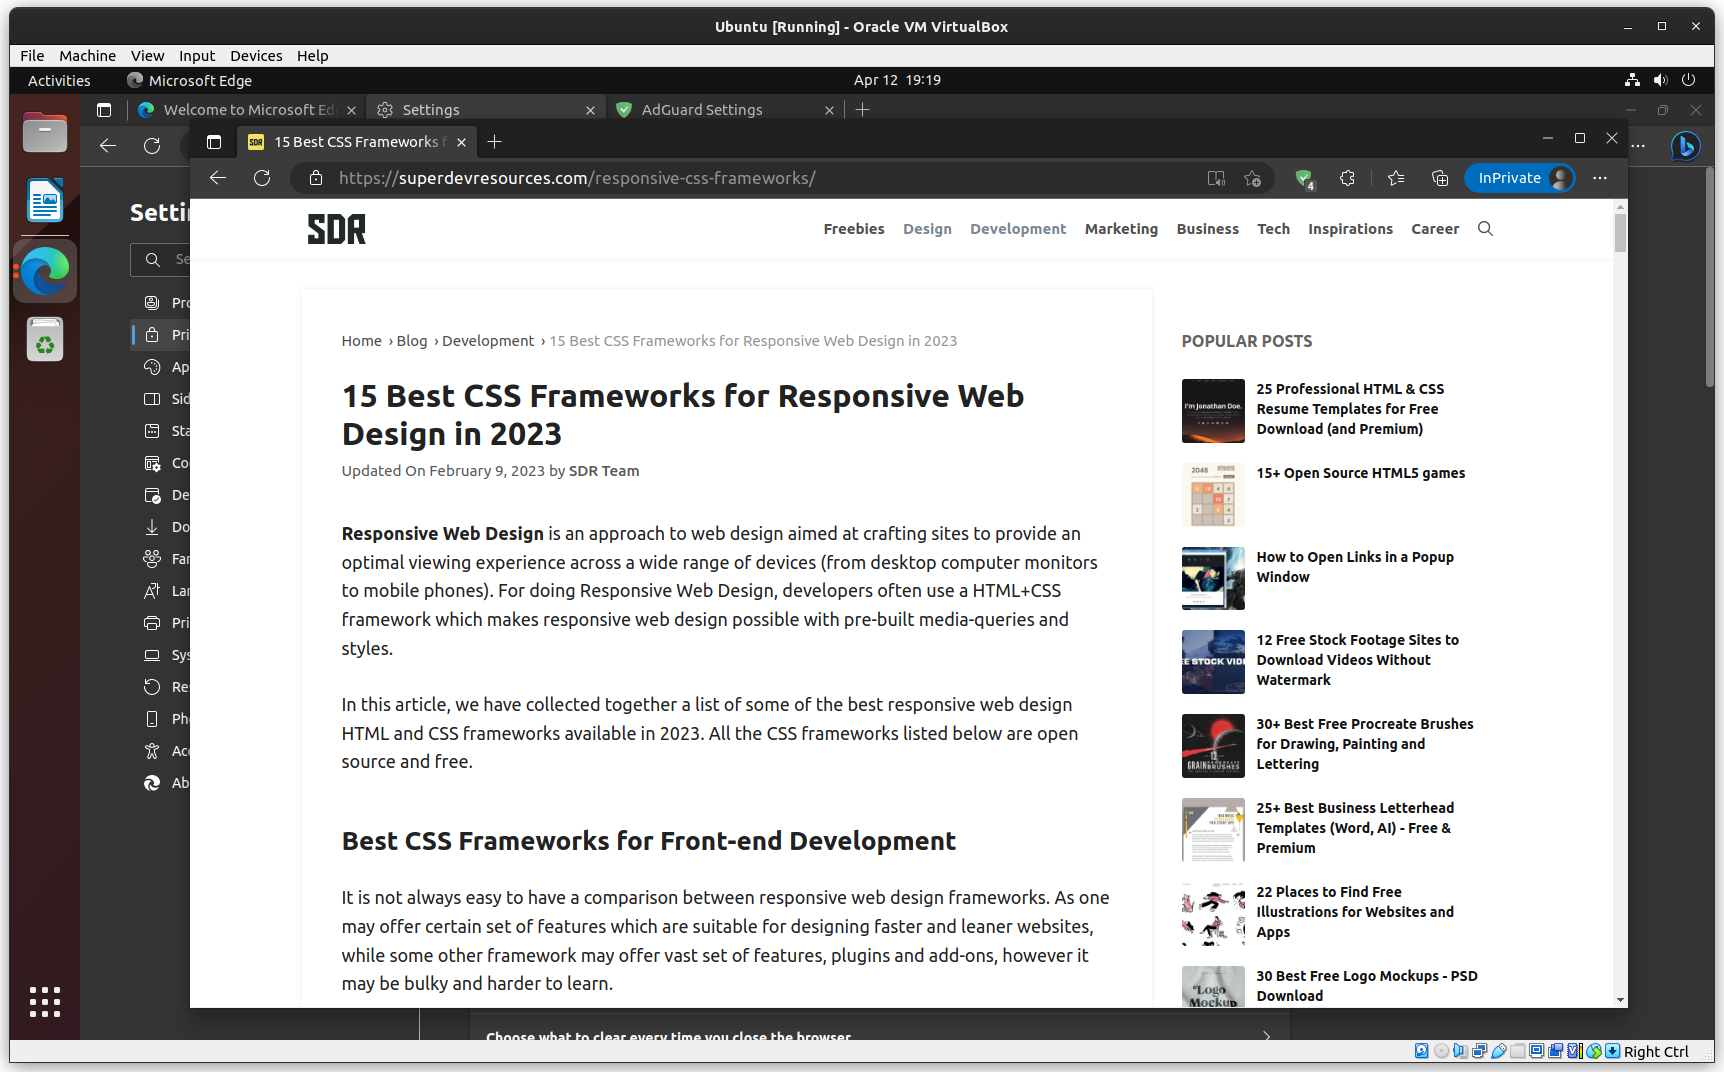Open the AdGuard shield extension icon

pos(1304,178)
